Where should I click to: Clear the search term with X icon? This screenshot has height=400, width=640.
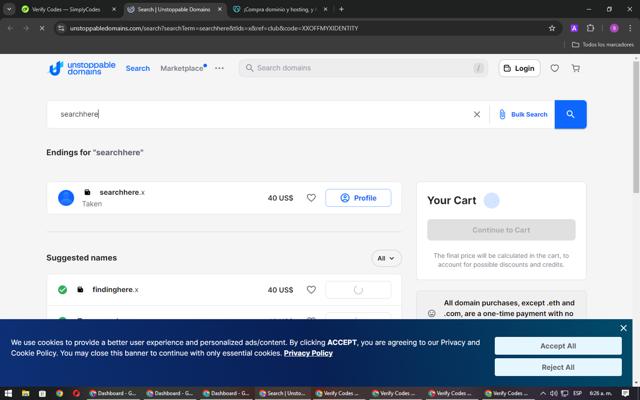[x=477, y=114]
